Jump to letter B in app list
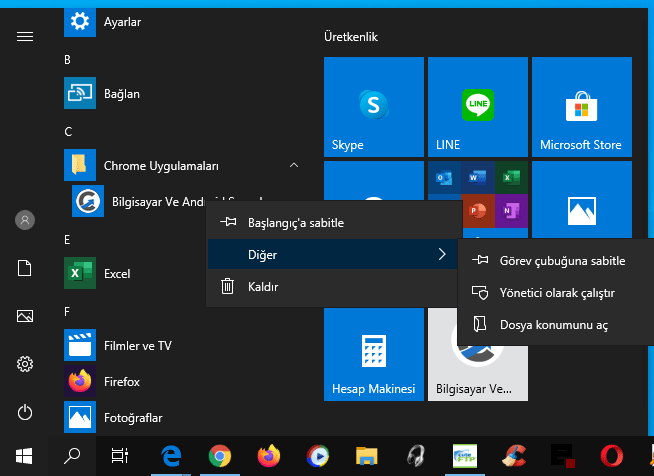This screenshot has width=654, height=476. click(67, 60)
